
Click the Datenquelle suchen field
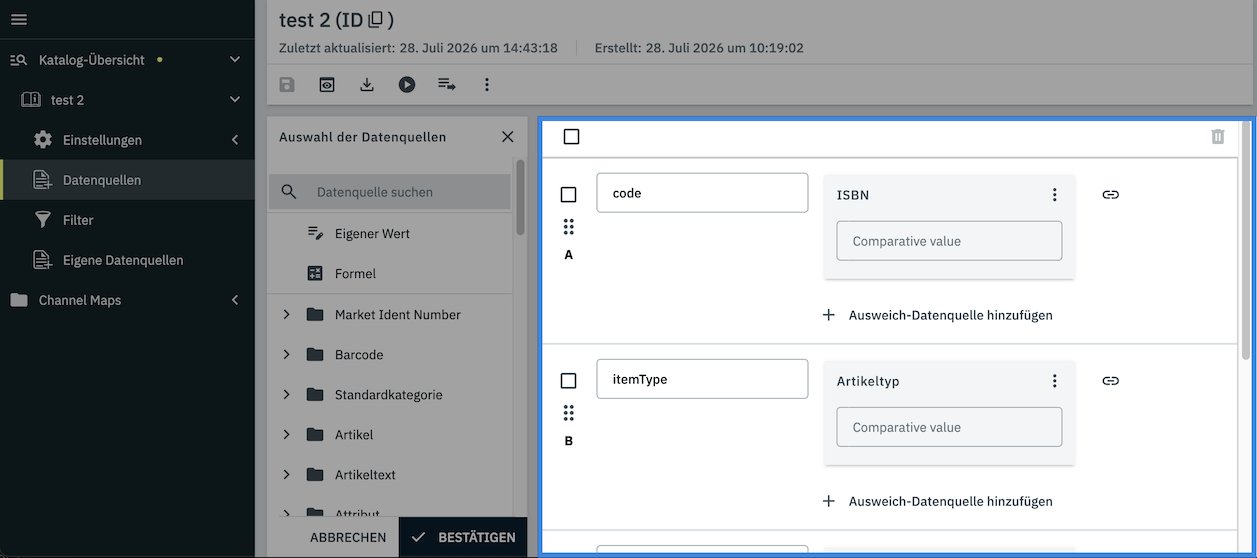[x=389, y=192]
